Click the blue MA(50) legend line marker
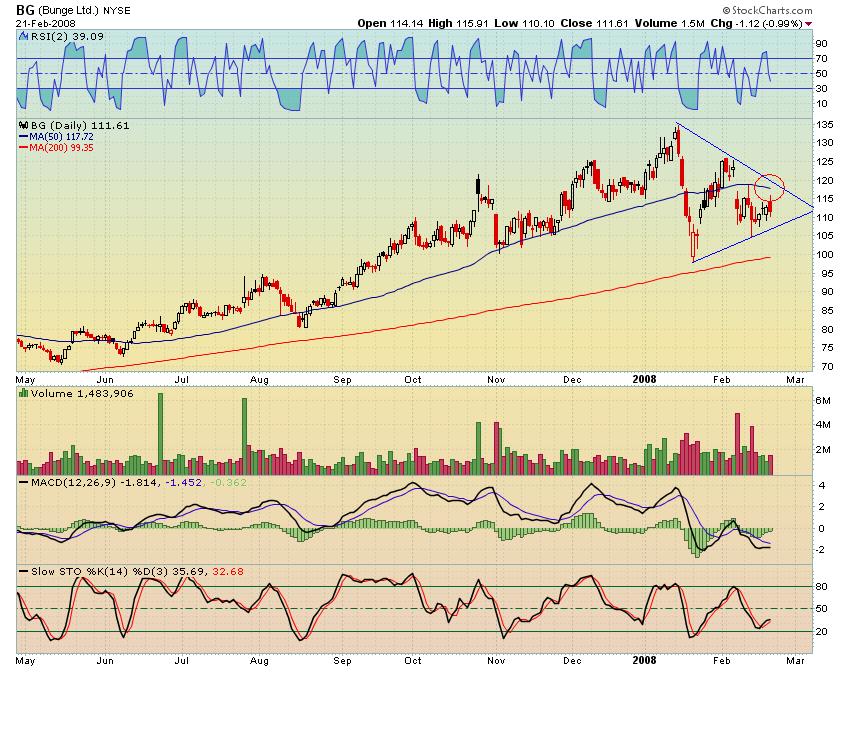Screen dimensions: 850x742 [x=23, y=137]
